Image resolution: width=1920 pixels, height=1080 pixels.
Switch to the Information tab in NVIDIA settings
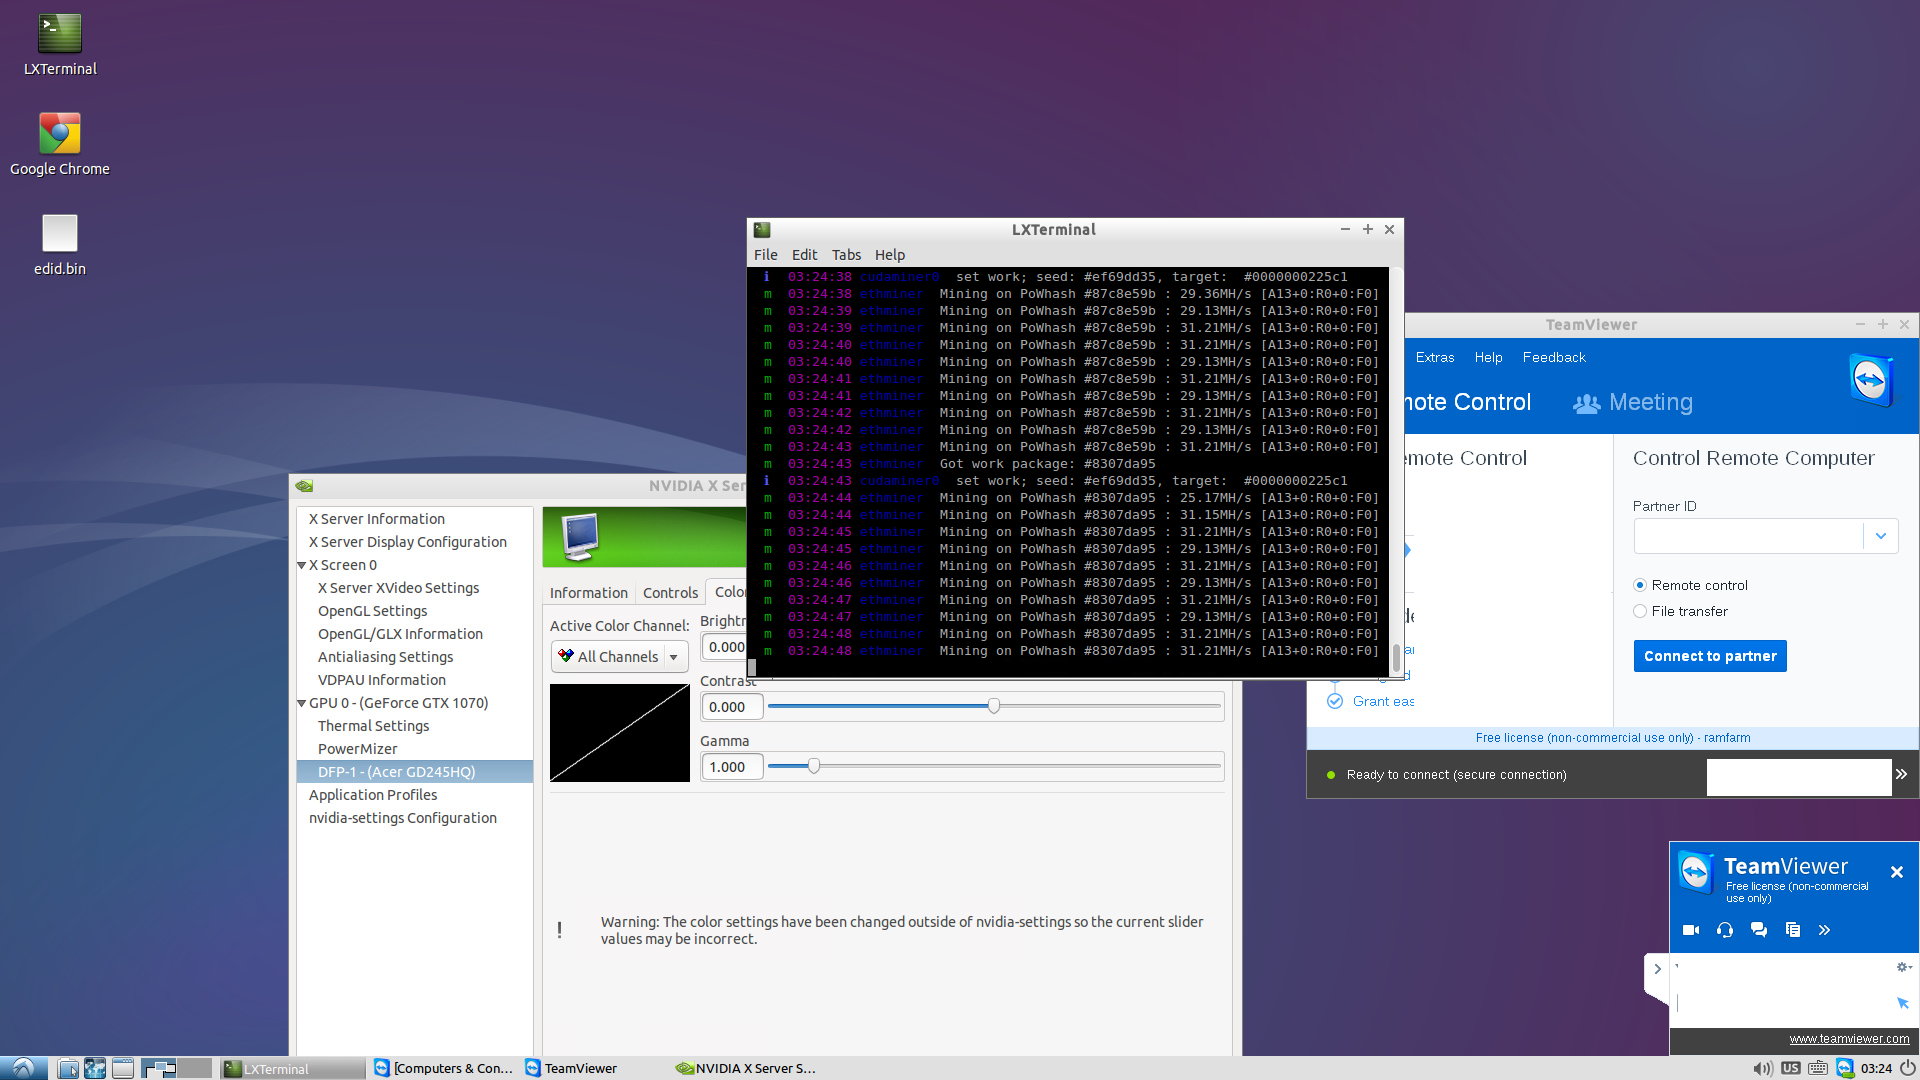(x=589, y=593)
